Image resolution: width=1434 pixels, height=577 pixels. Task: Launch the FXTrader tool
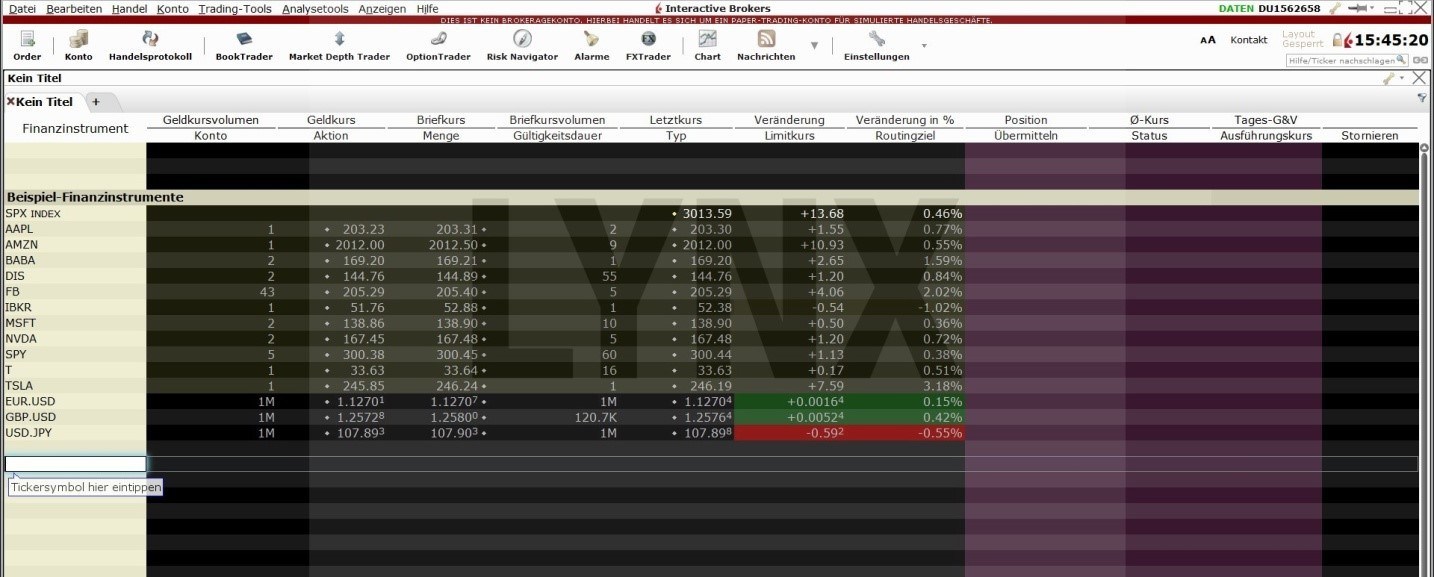coord(648,46)
